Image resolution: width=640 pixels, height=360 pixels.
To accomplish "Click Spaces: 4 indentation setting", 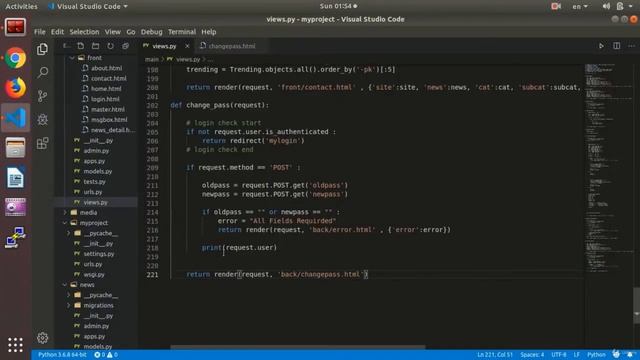I will click(x=532, y=355).
